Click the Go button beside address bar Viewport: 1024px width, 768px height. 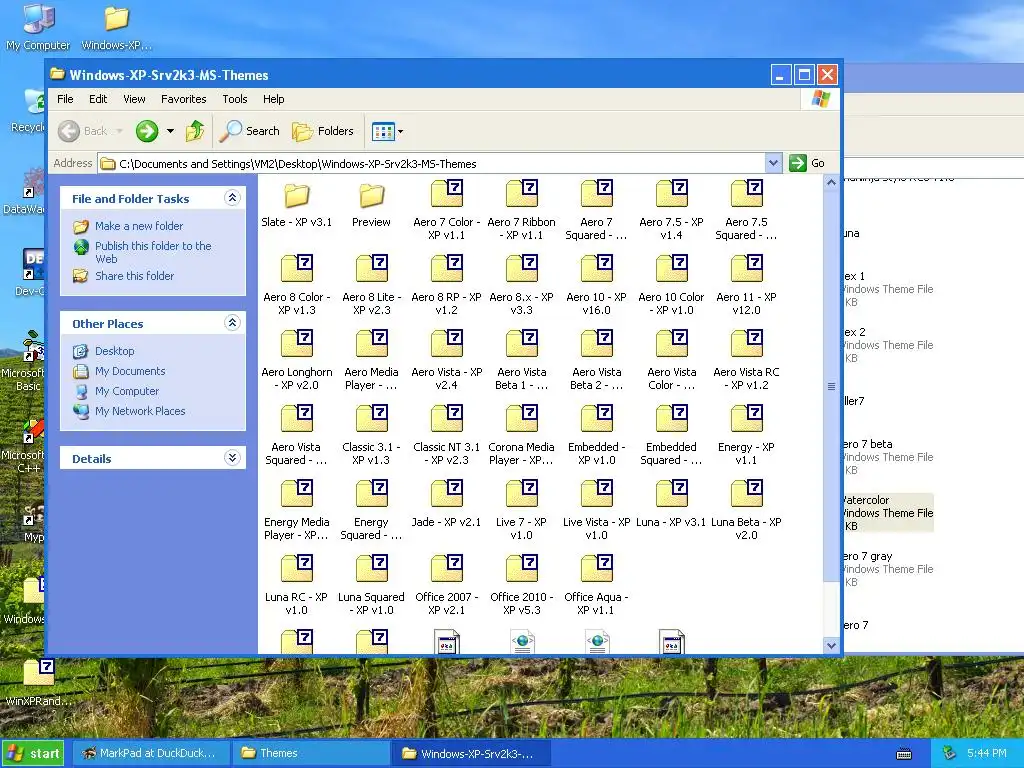[808, 163]
